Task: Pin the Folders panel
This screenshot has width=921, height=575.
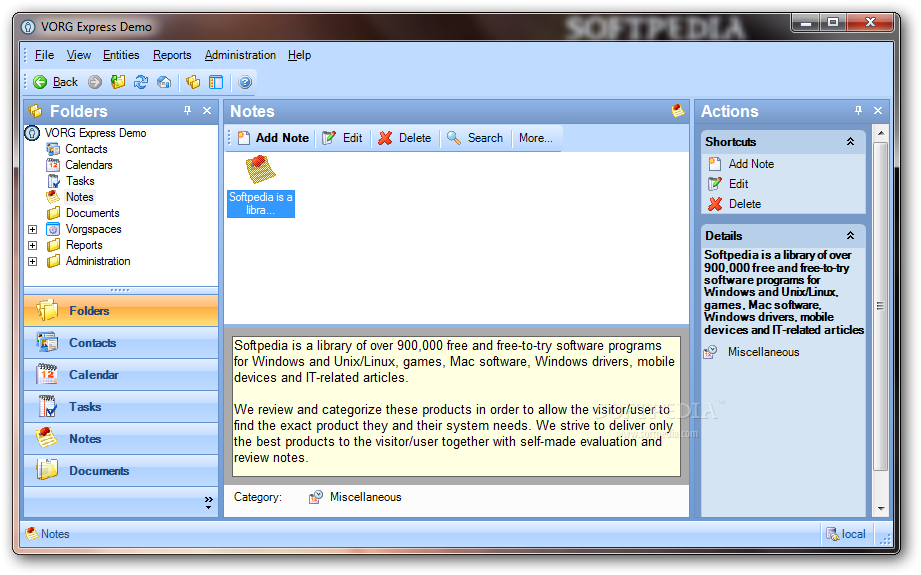Action: coord(187,110)
